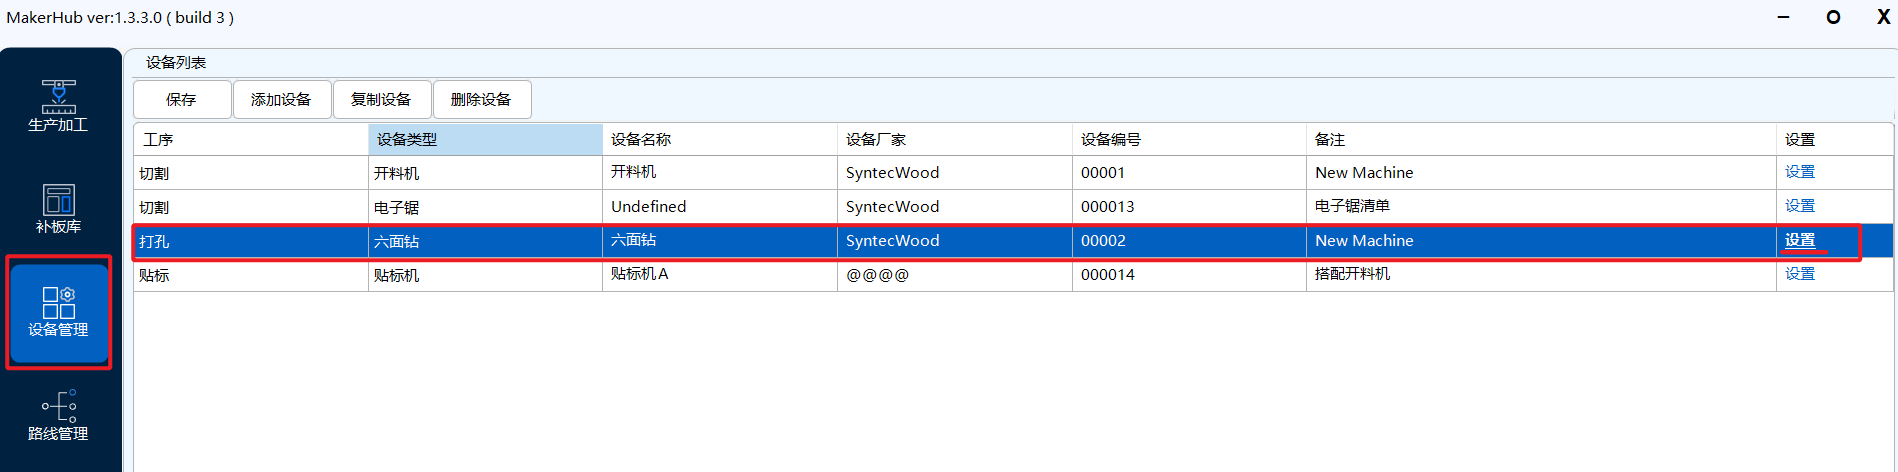Image resolution: width=1898 pixels, height=472 pixels.
Task: Open 设置 link for the 六面钻 row
Action: (x=1799, y=240)
